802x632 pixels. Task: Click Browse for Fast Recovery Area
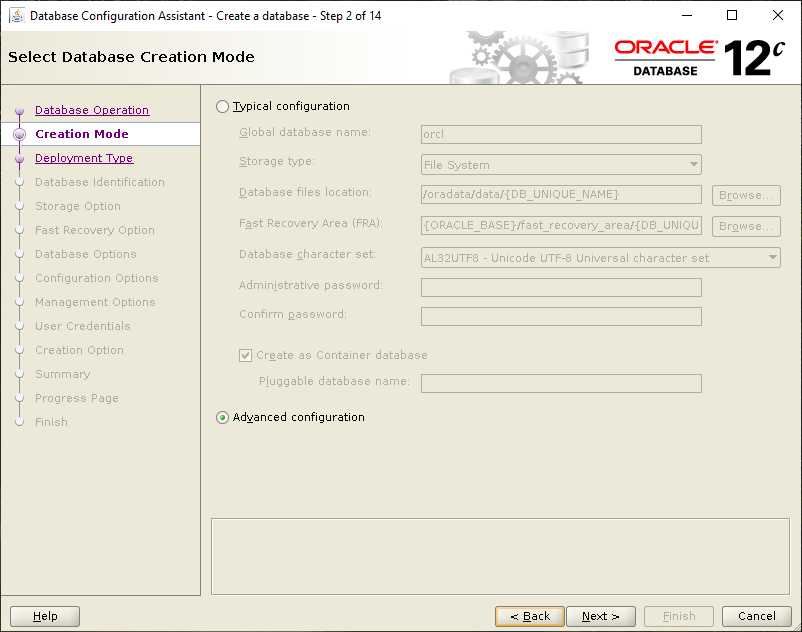click(x=746, y=226)
